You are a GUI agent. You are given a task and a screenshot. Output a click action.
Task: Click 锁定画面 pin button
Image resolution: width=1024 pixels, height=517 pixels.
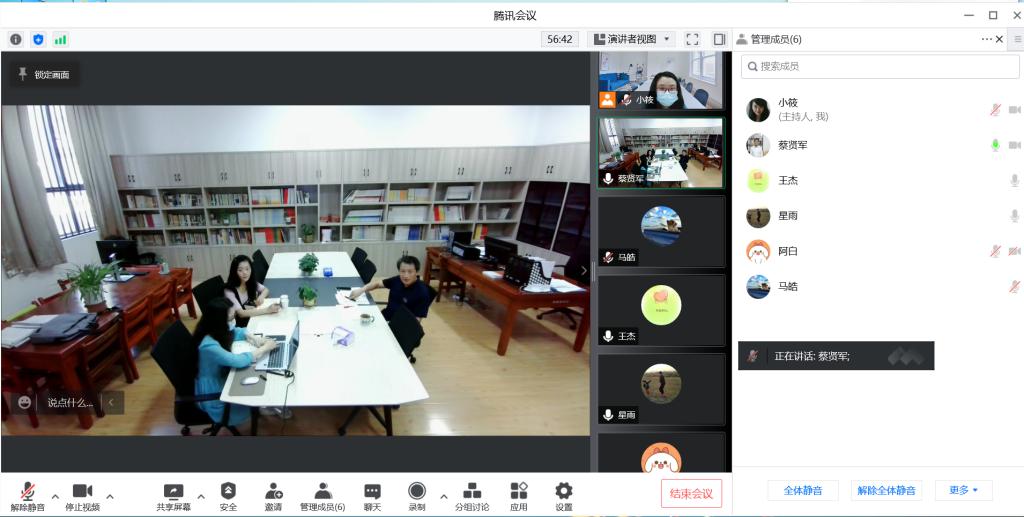tap(44, 74)
